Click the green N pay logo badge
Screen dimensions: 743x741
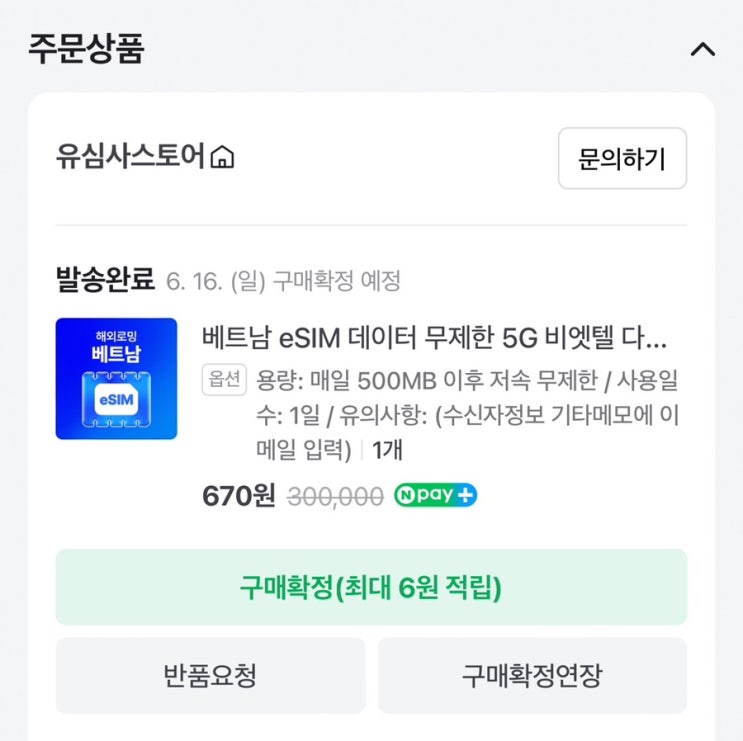click(x=426, y=496)
